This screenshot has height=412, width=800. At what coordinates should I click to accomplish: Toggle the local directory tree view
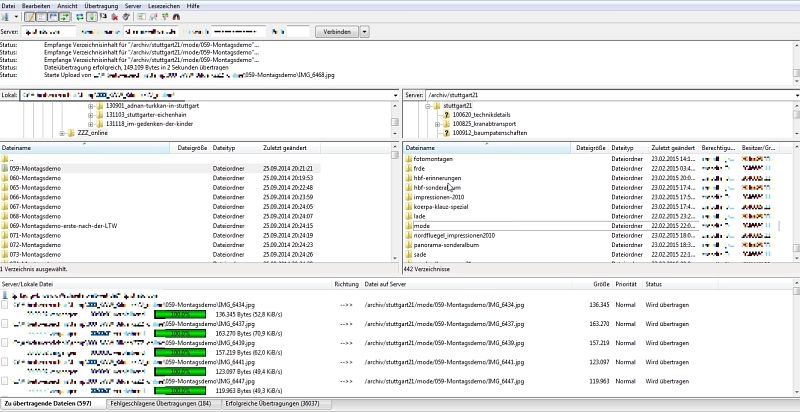(x=41, y=17)
